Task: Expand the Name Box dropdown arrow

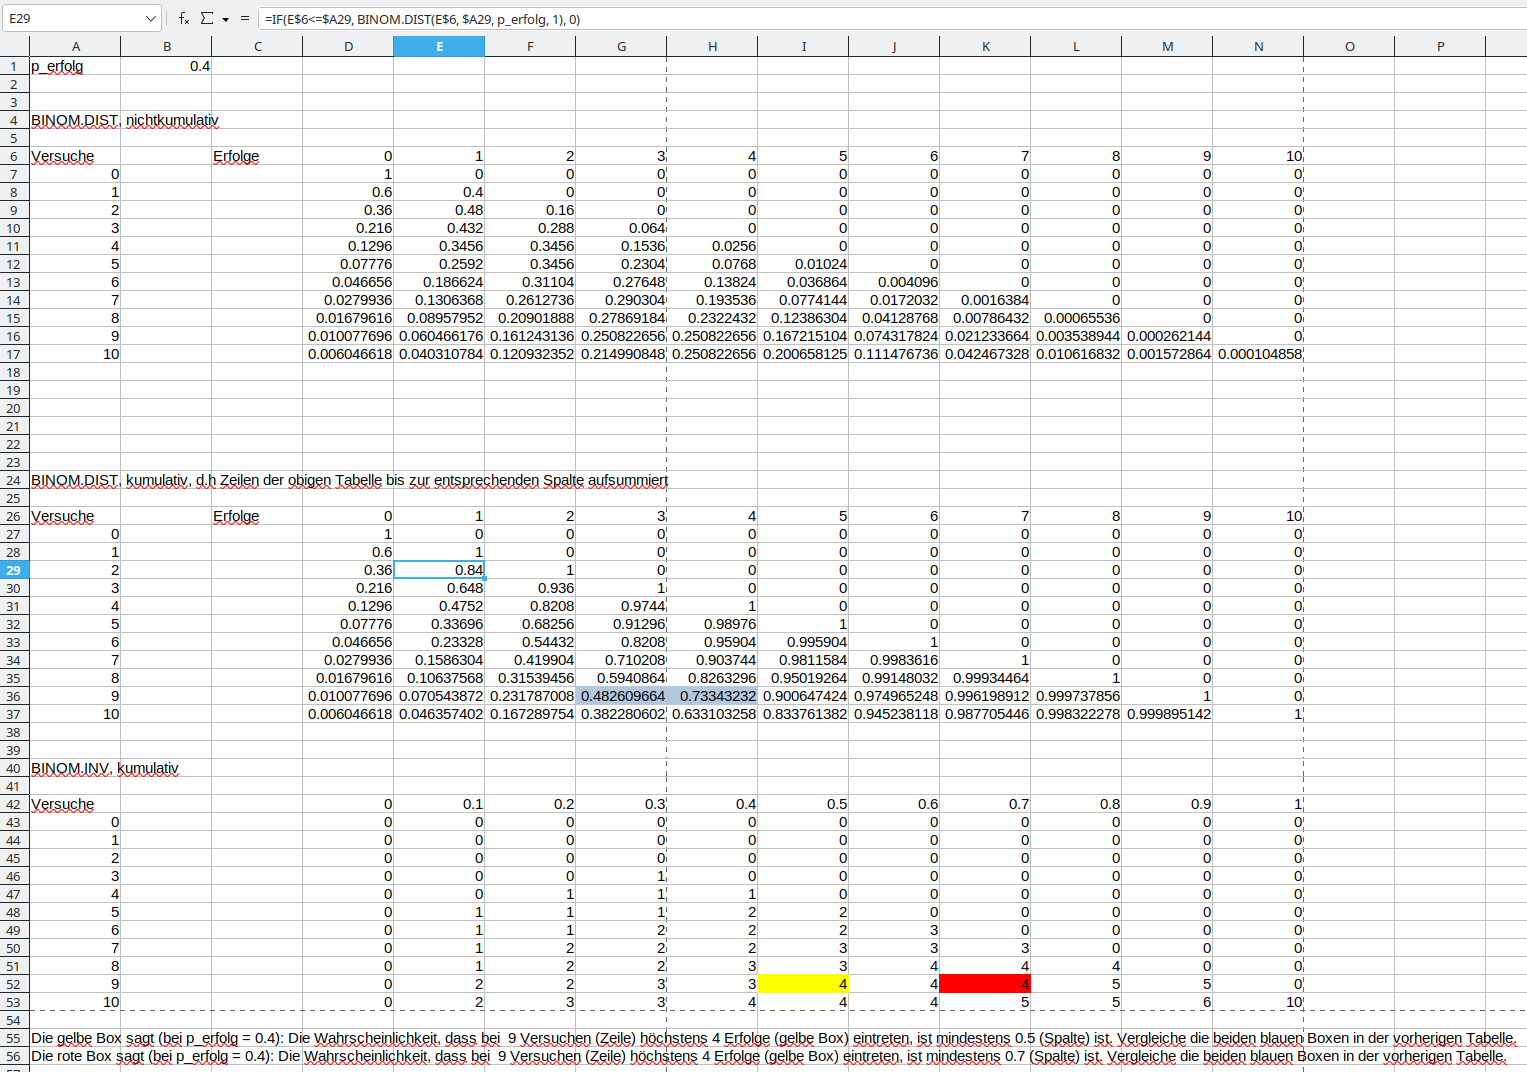Action: coord(151,18)
